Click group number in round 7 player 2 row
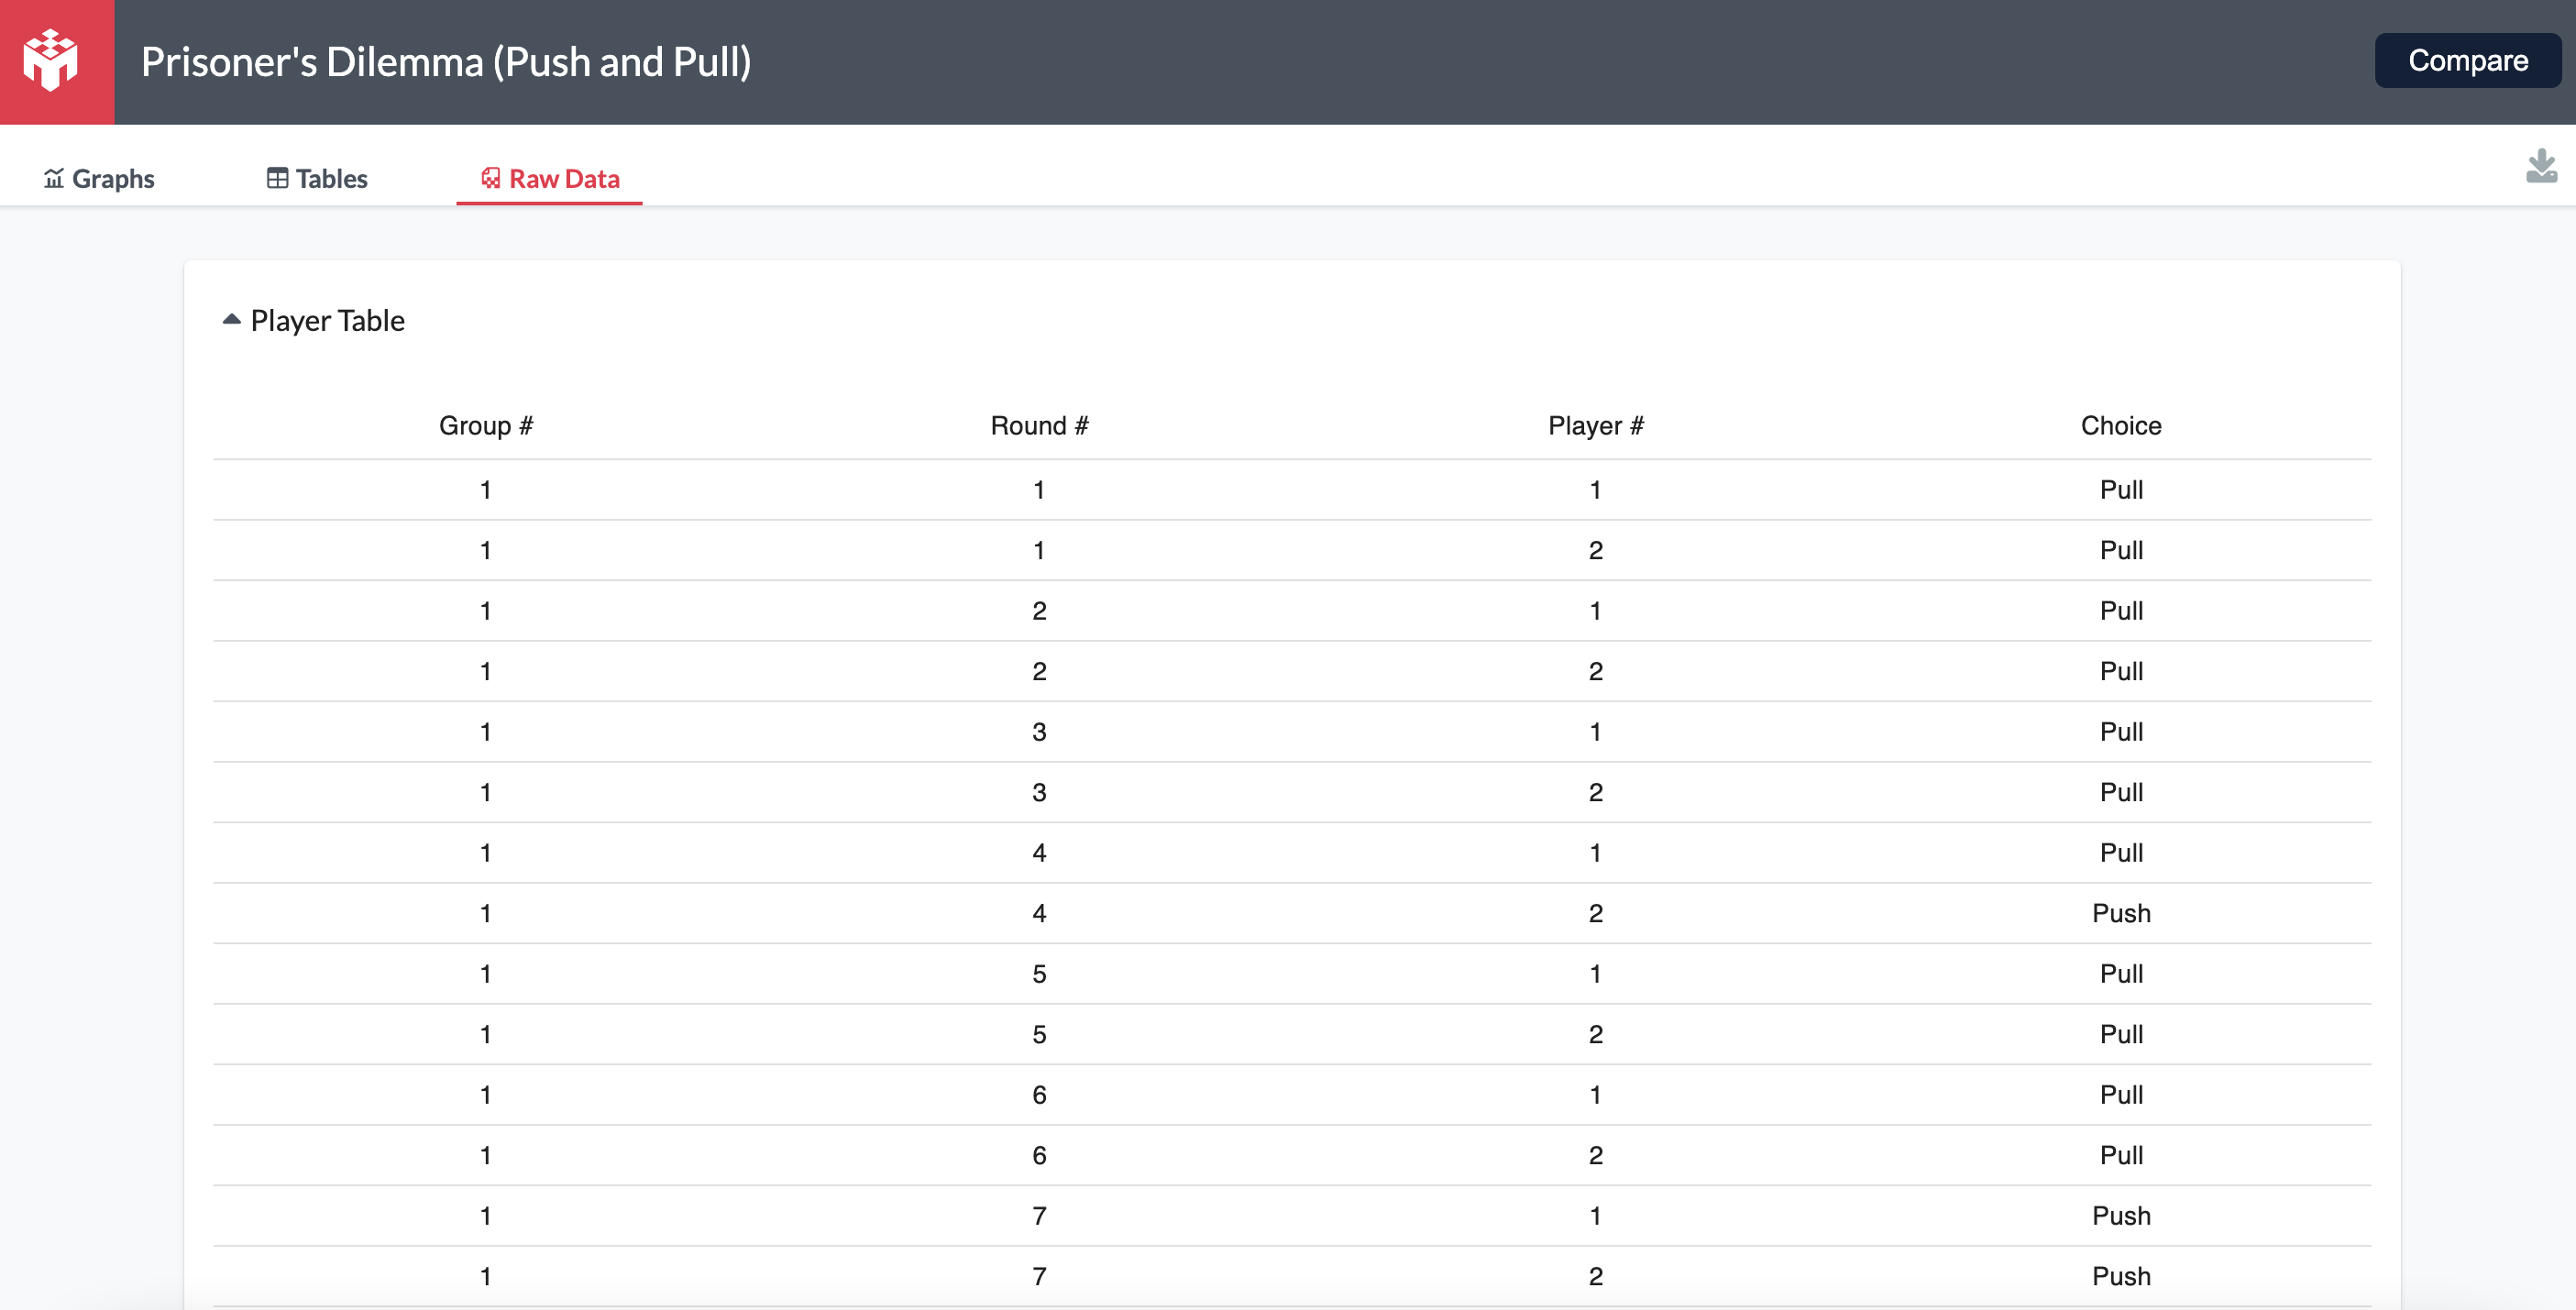The width and height of the screenshot is (2576, 1310). pyautogui.click(x=486, y=1276)
